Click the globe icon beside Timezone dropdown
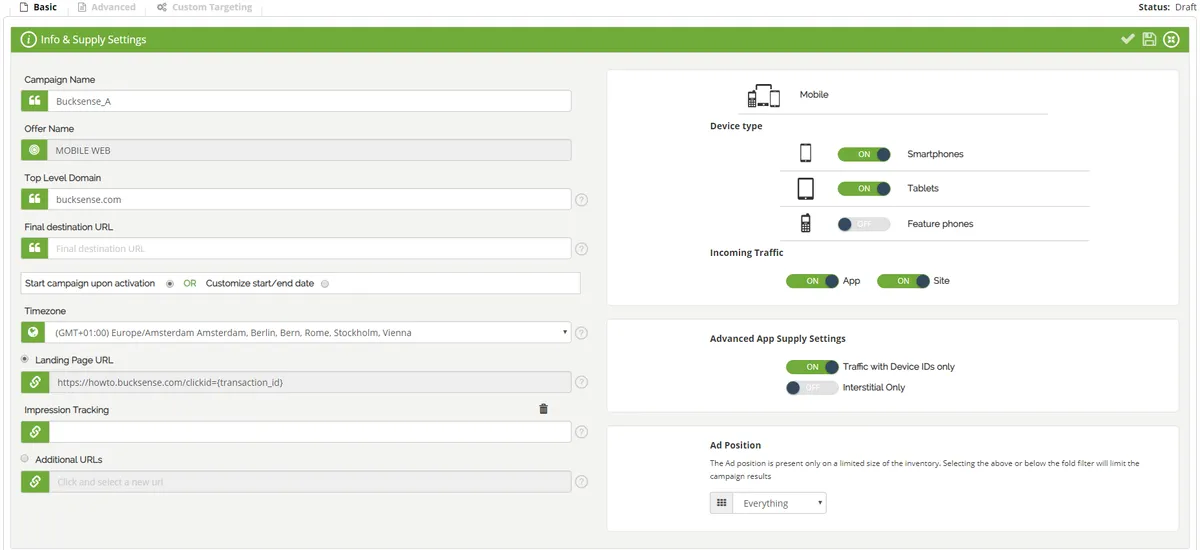 pyautogui.click(x=34, y=332)
